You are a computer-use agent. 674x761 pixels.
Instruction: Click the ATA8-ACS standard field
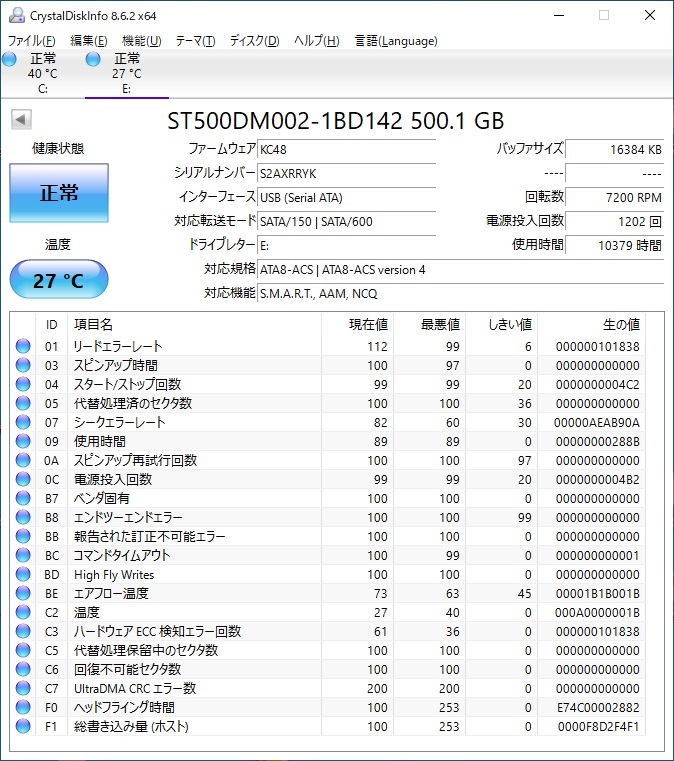[460, 269]
